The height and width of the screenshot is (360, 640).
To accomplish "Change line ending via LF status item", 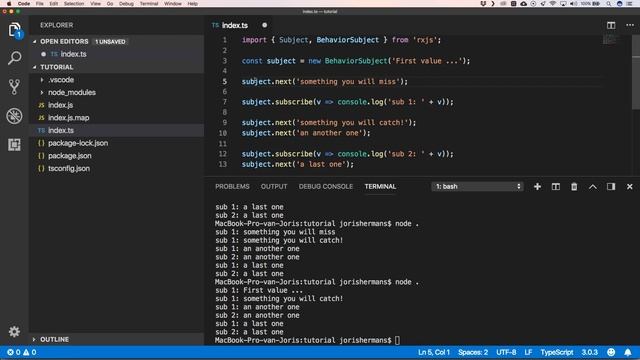I will click(528, 352).
